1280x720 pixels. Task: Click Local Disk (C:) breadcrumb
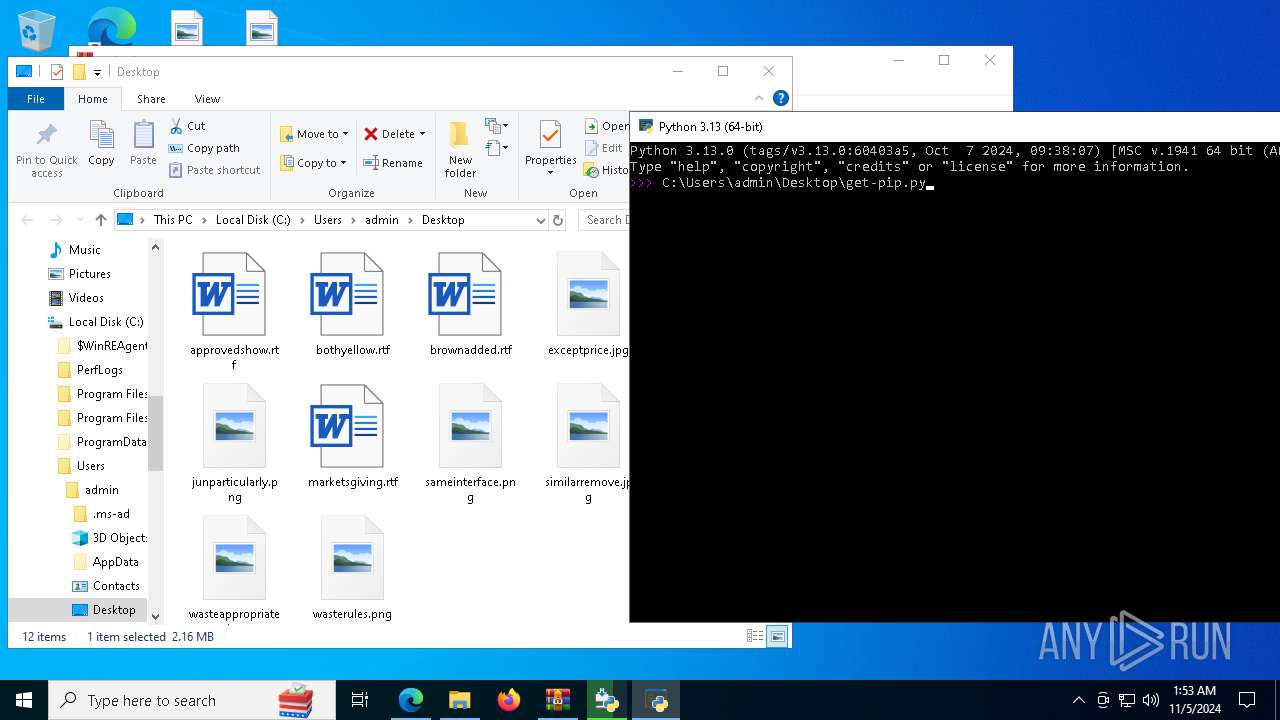(x=253, y=220)
